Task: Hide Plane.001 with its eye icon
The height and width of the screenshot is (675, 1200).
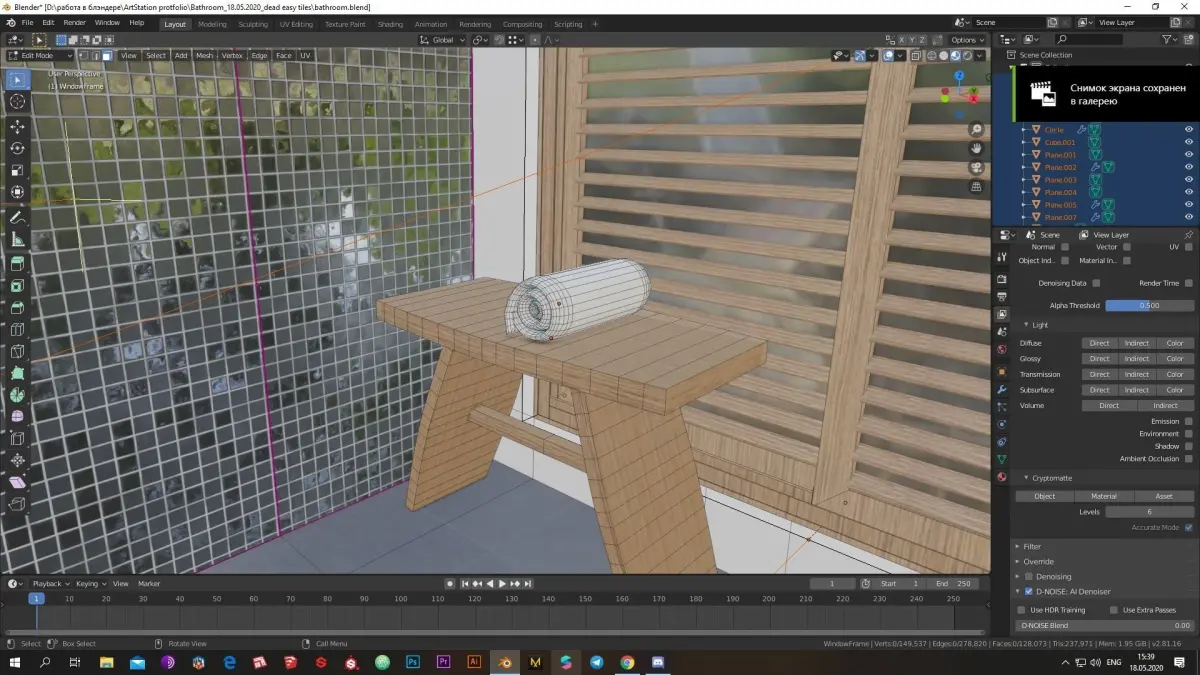Action: 1189,155
